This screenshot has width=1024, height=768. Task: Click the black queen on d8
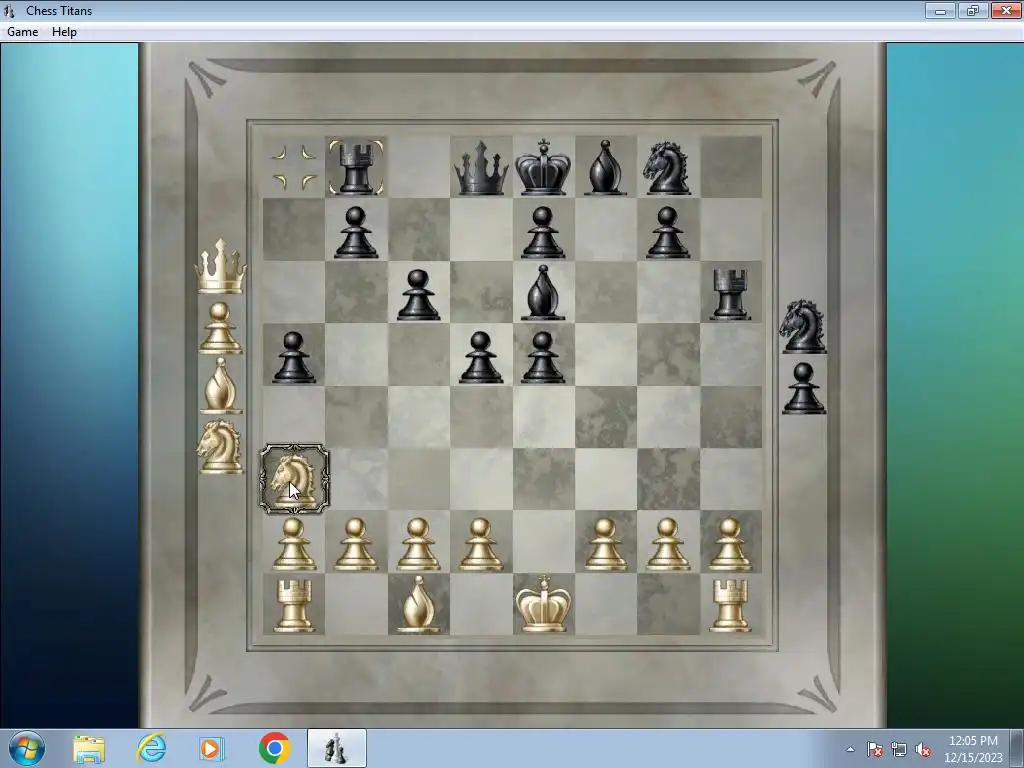pyautogui.click(x=481, y=168)
